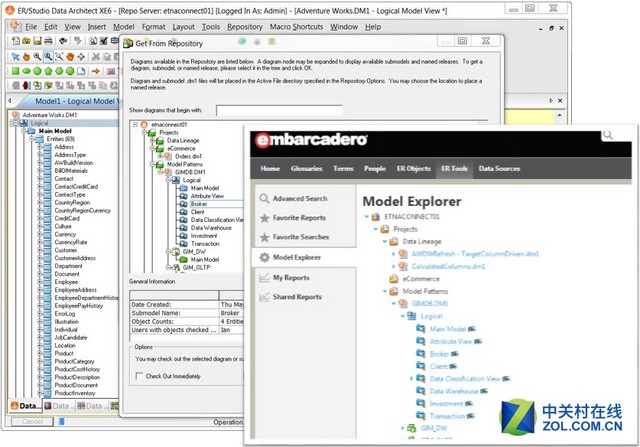This screenshot has width=640, height=447.
Task: Click the Shared Reports chart icon
Action: click(x=264, y=297)
